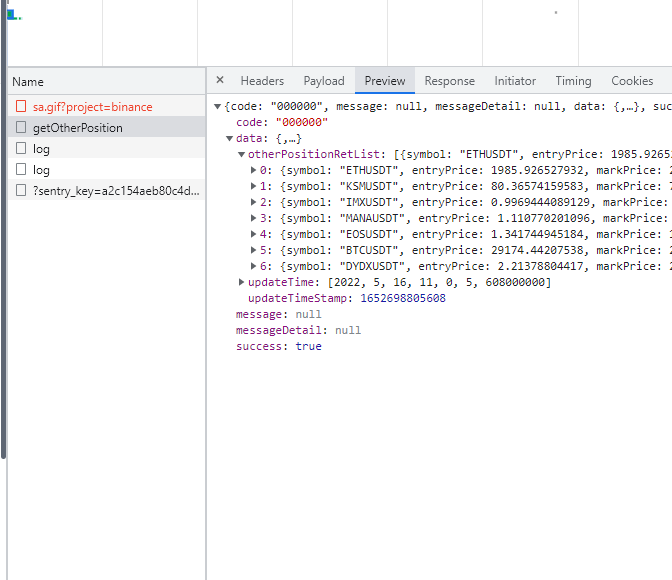Collapse the data object
672x580 pixels.
point(230,138)
